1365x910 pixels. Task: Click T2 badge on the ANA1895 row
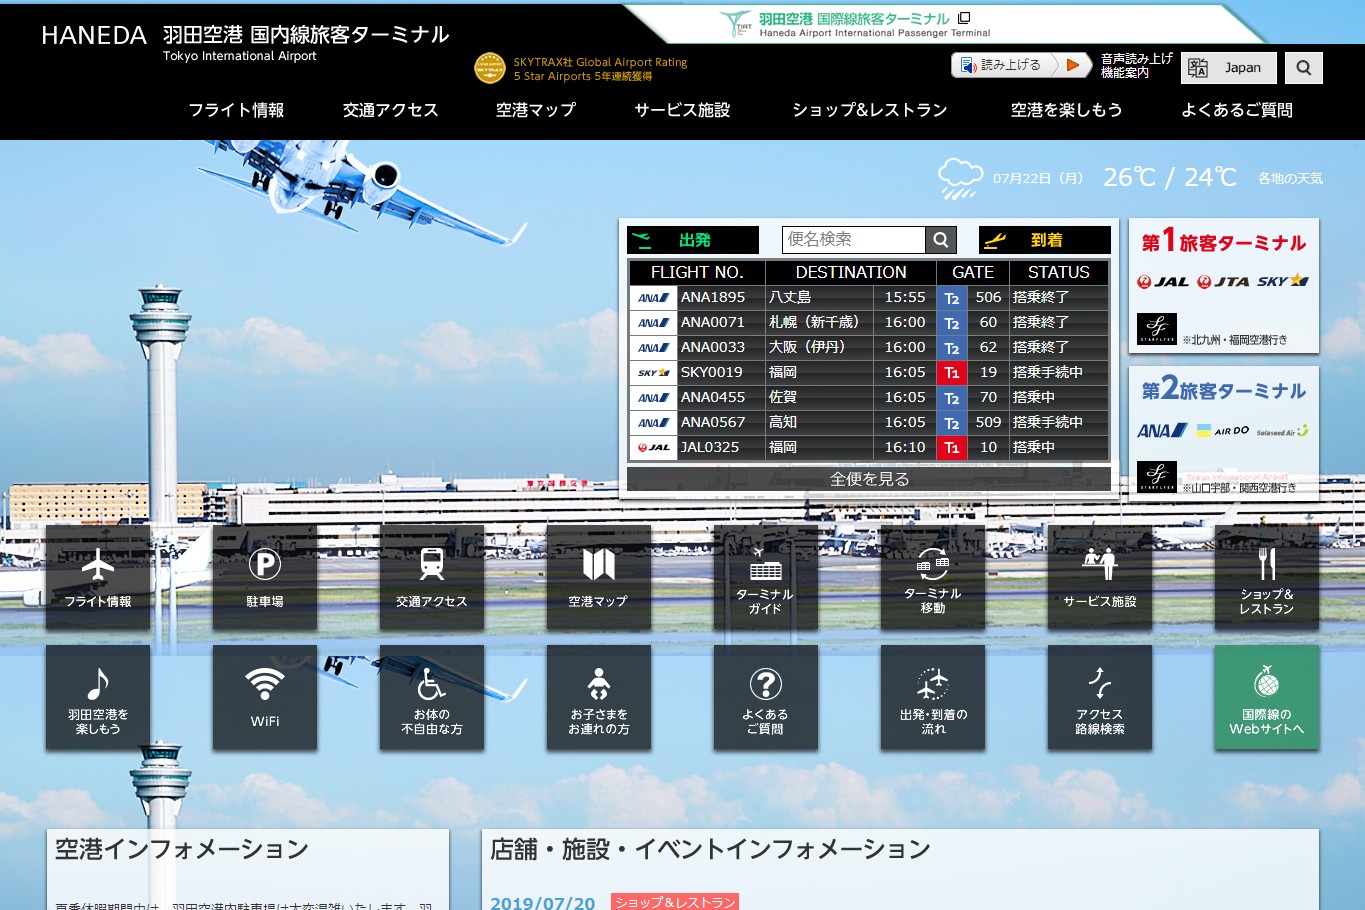click(x=952, y=298)
